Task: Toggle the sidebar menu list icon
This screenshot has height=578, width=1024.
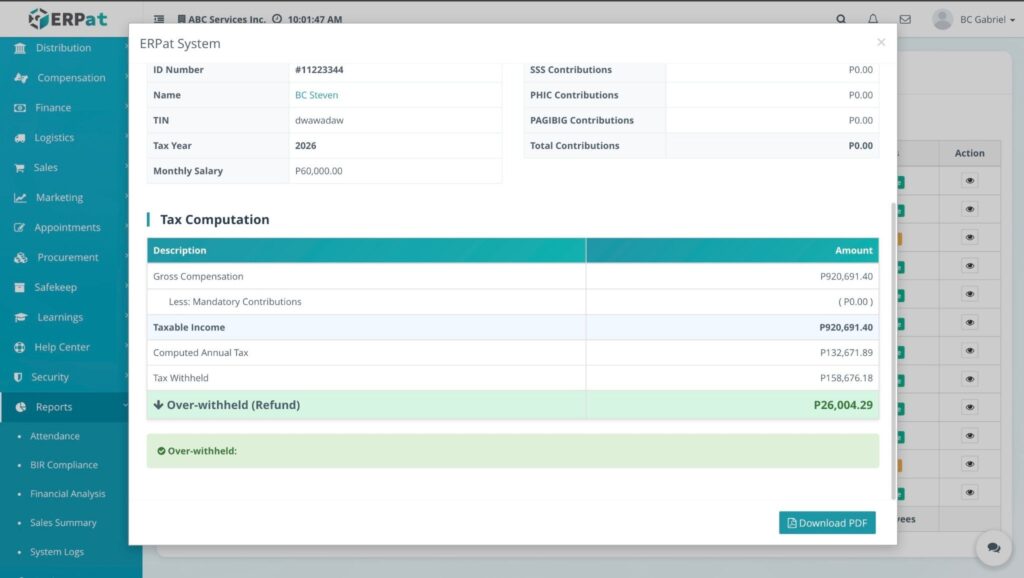Action: tap(159, 19)
